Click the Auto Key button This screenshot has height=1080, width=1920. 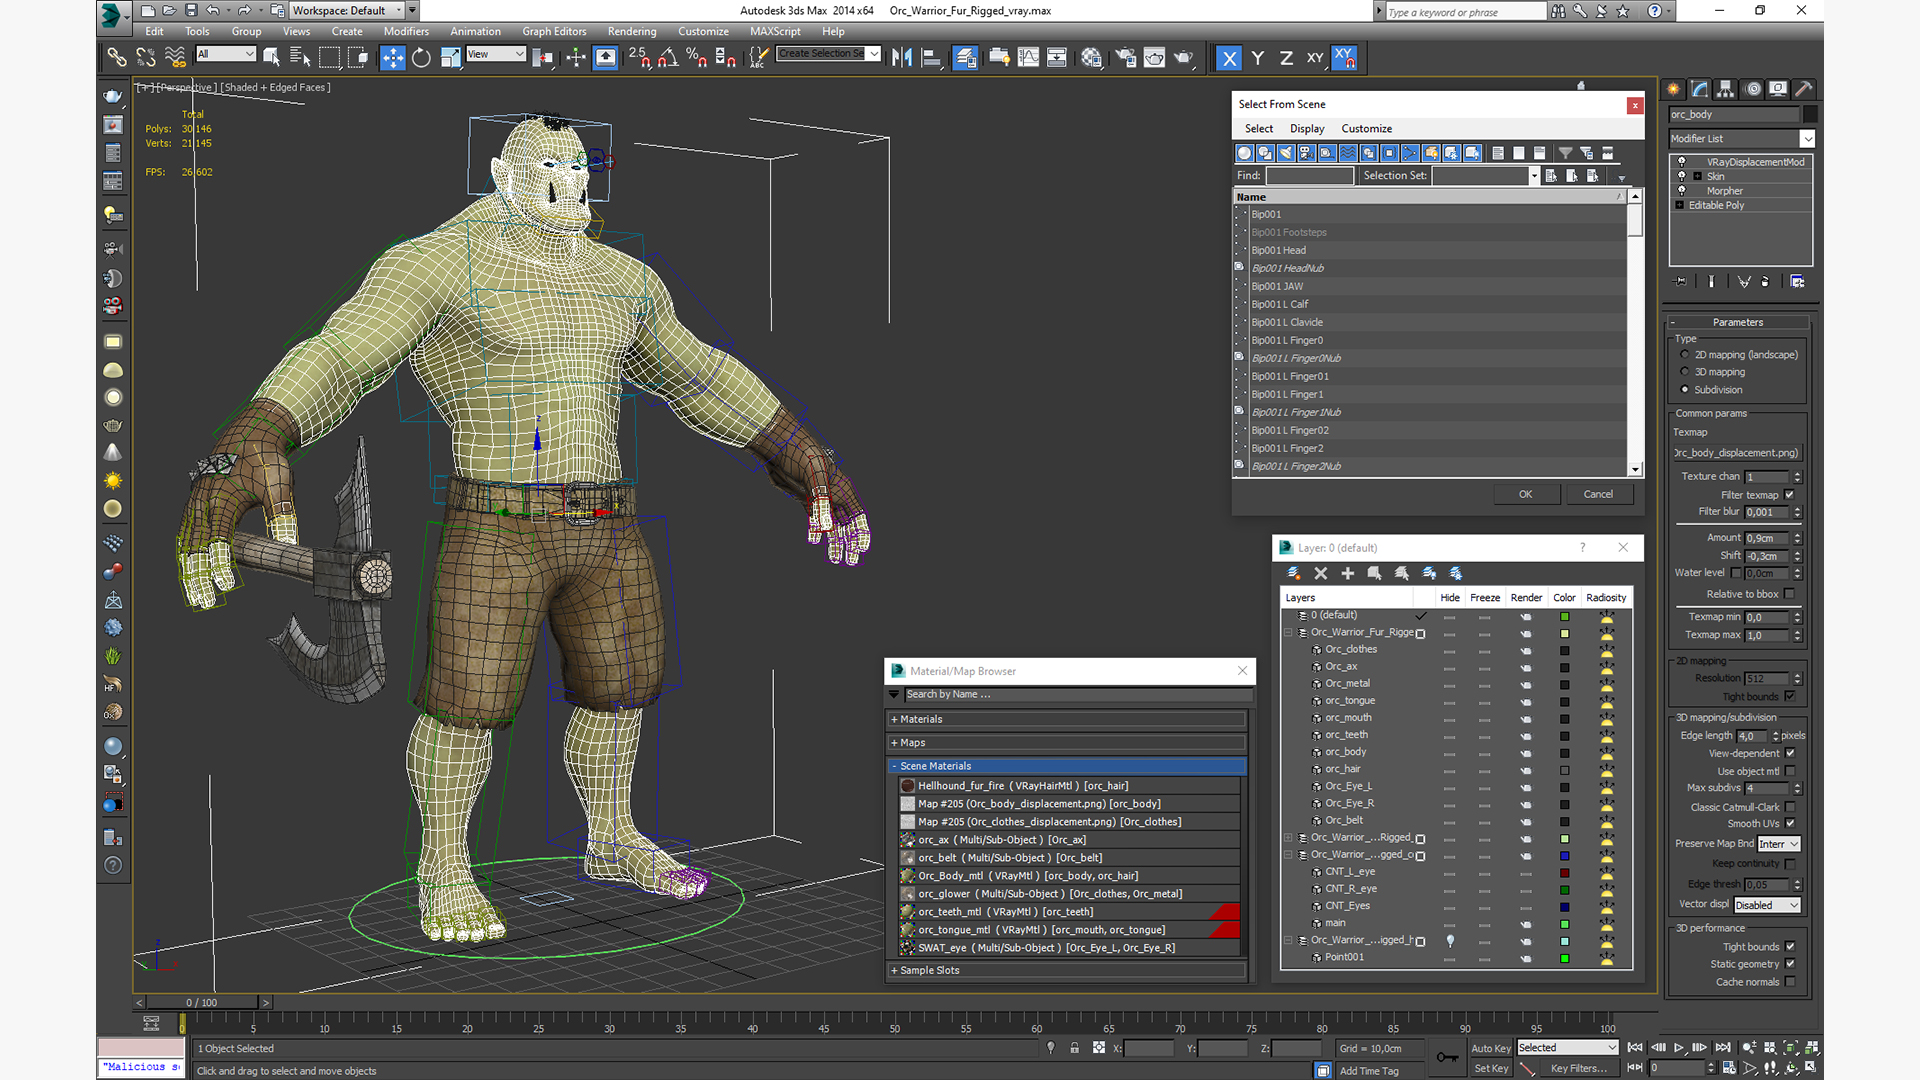[1490, 1048]
